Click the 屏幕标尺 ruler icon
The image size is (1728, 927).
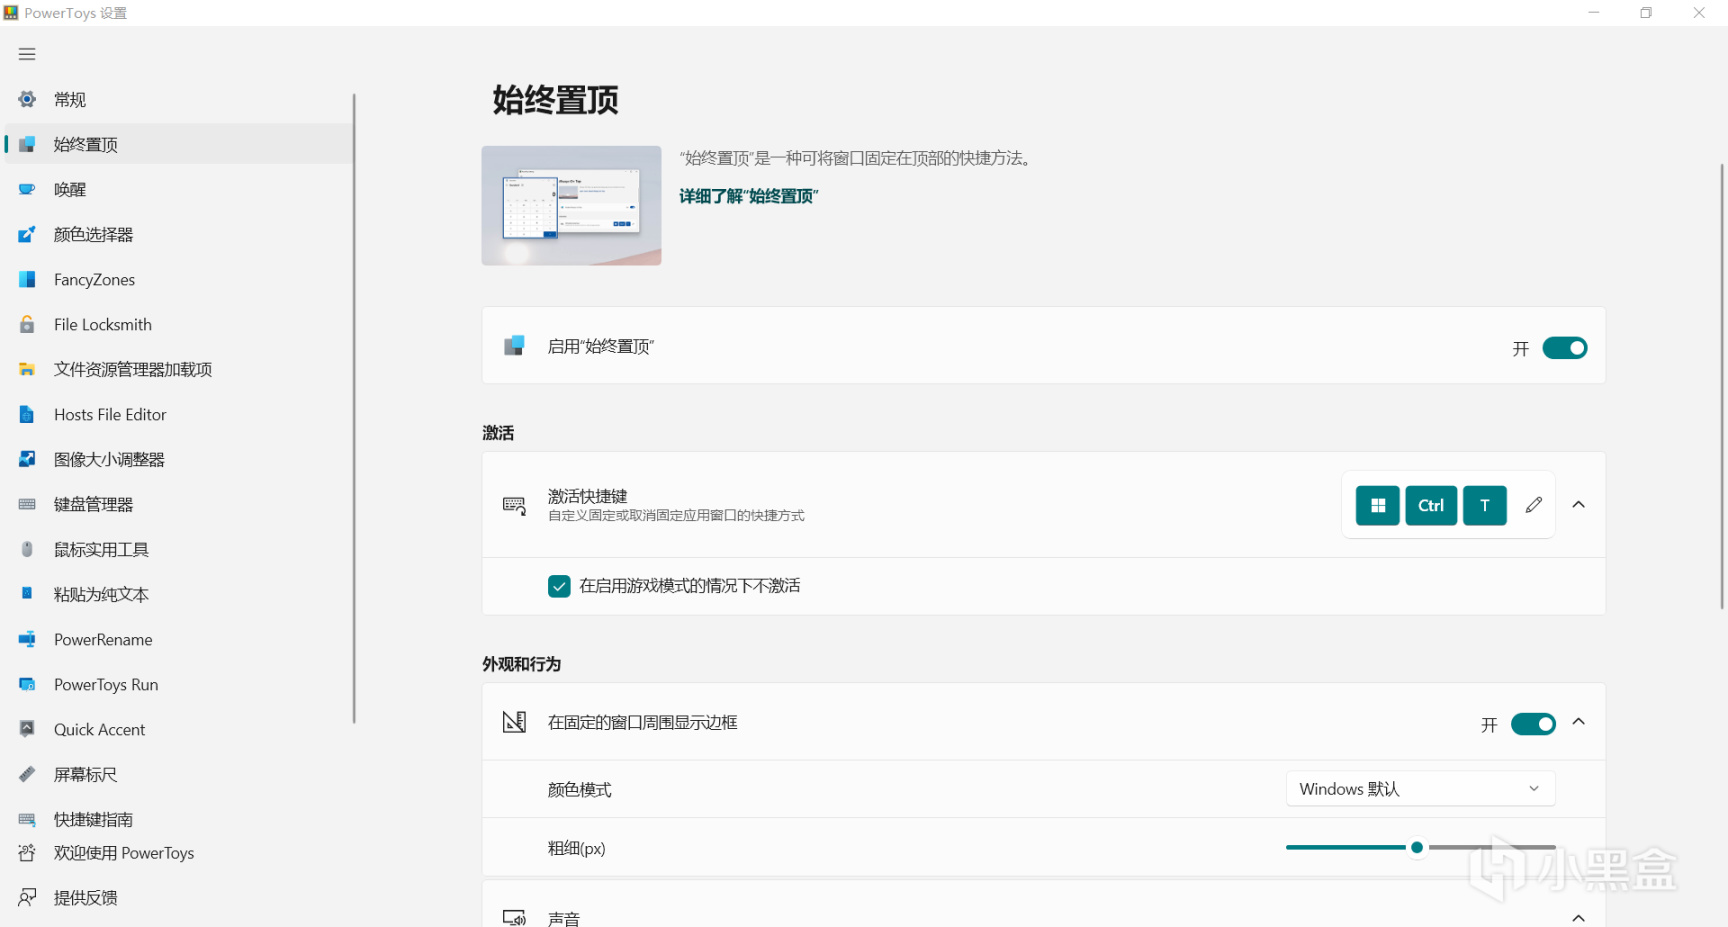[x=27, y=774]
